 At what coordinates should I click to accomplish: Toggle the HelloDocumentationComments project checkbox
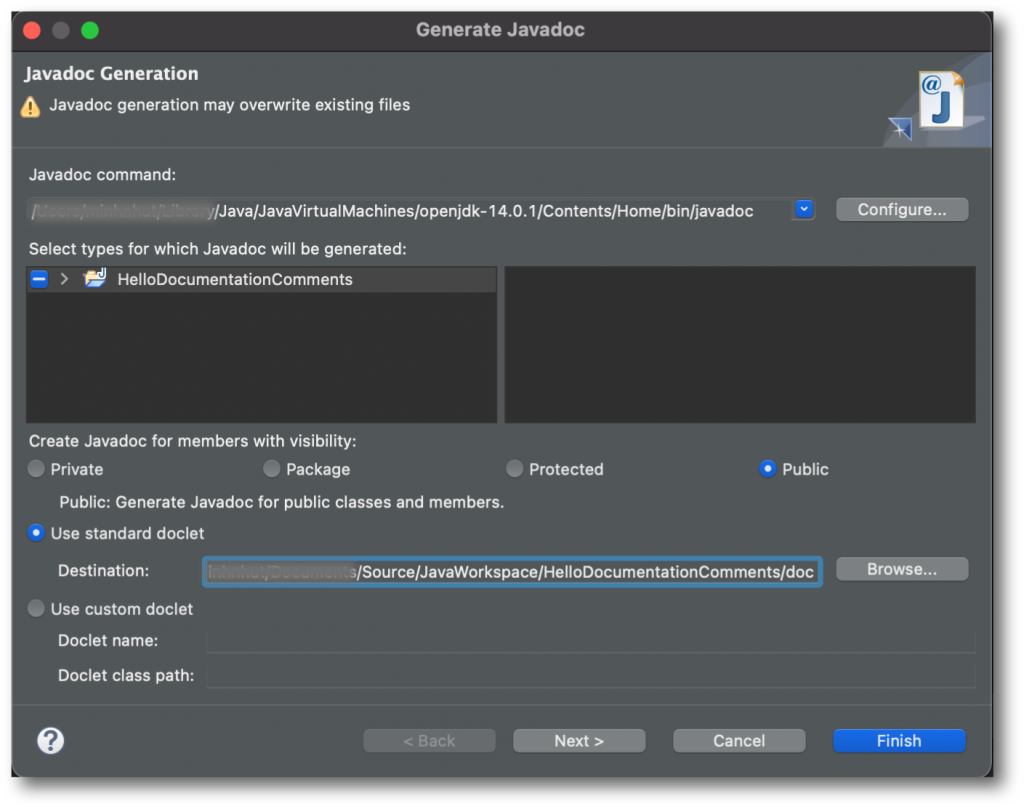click(x=39, y=279)
